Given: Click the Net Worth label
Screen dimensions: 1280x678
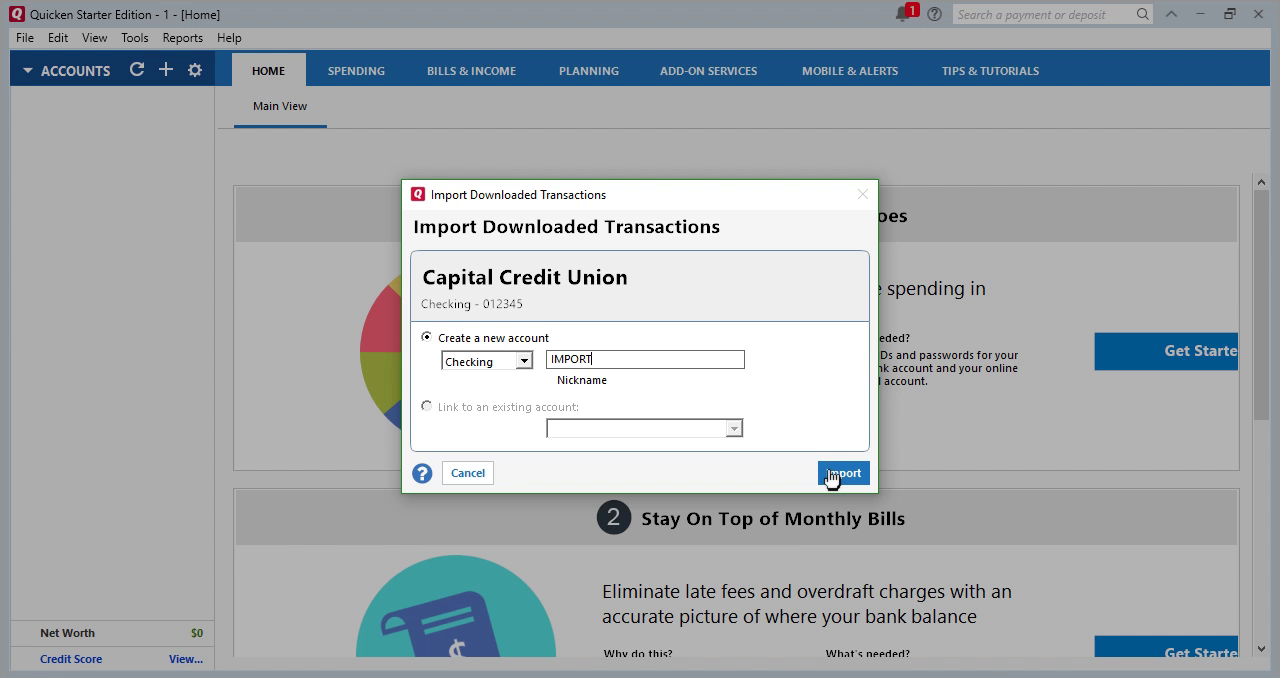Looking at the screenshot, I should [x=67, y=633].
